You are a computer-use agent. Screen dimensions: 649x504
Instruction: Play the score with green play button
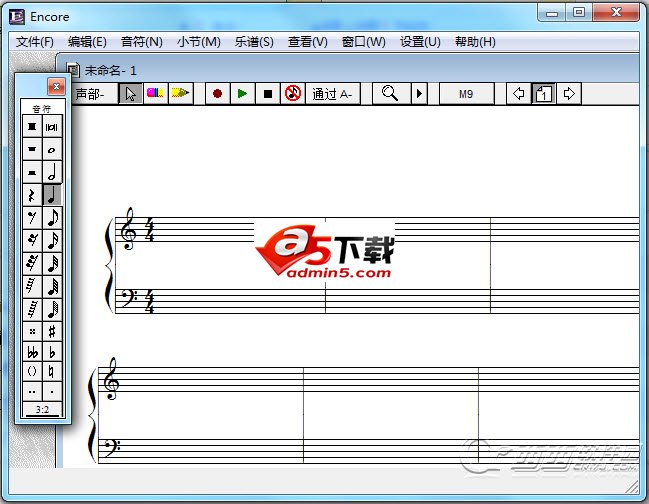click(x=243, y=94)
